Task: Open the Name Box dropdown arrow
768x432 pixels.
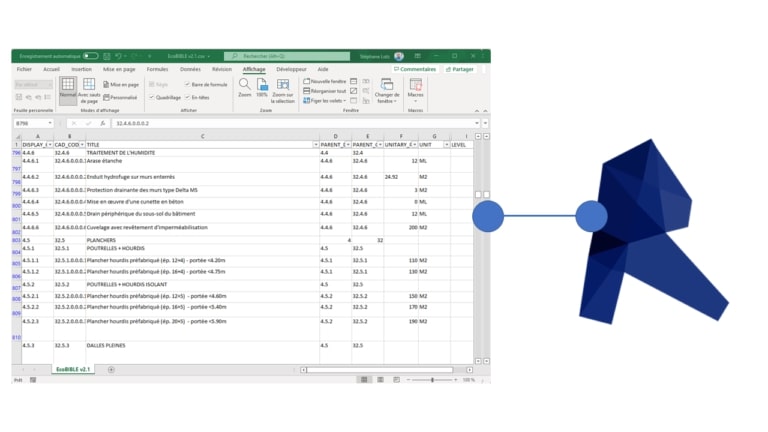Action: click(x=50, y=124)
